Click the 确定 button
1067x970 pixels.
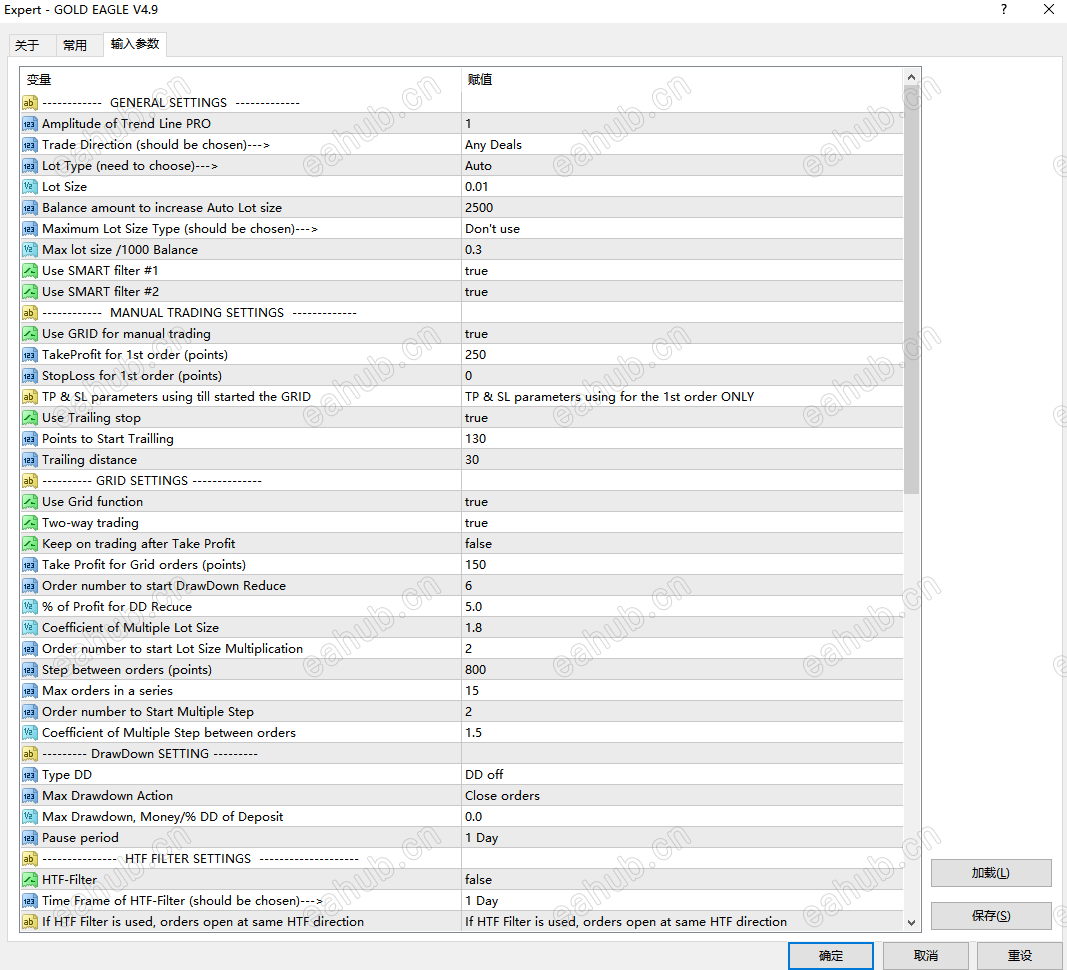click(831, 956)
